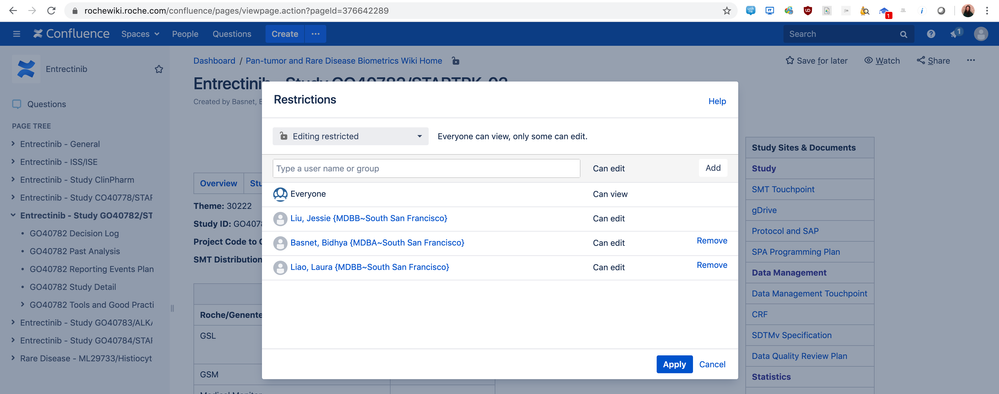999x394 pixels.
Task: Click the Confluence logo
Action: 71,34
